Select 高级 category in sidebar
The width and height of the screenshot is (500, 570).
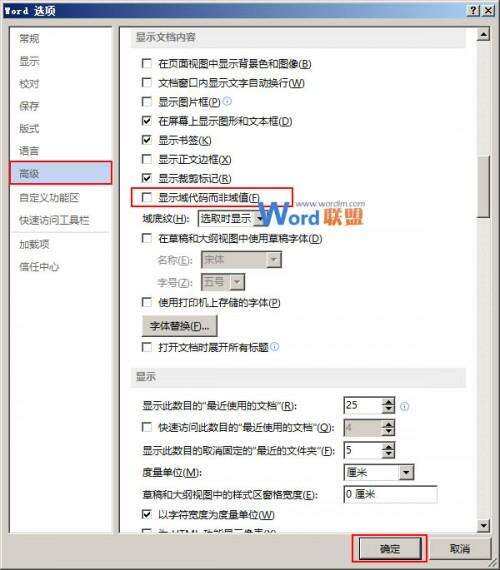[x=60, y=173]
